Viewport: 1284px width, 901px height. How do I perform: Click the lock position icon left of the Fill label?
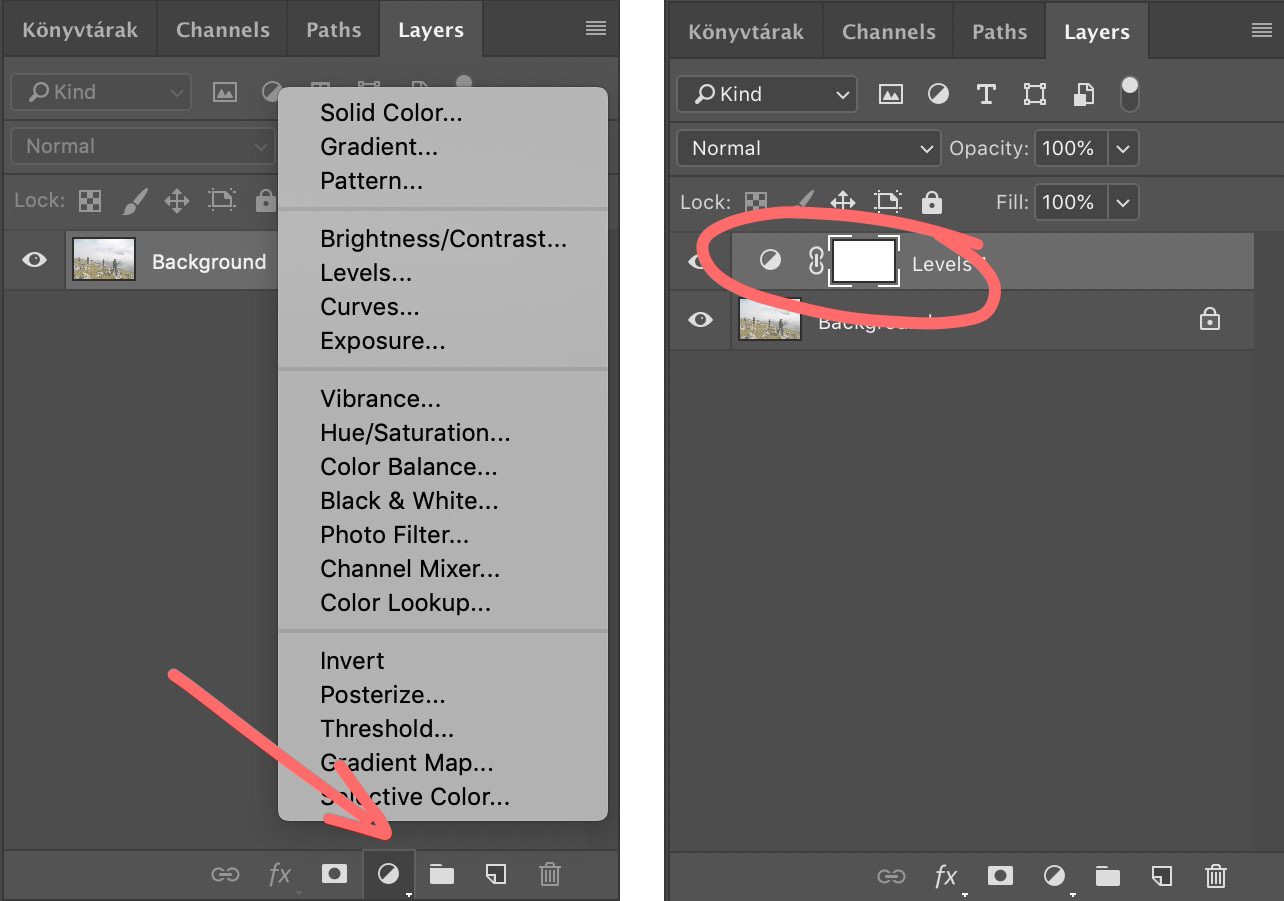[843, 202]
